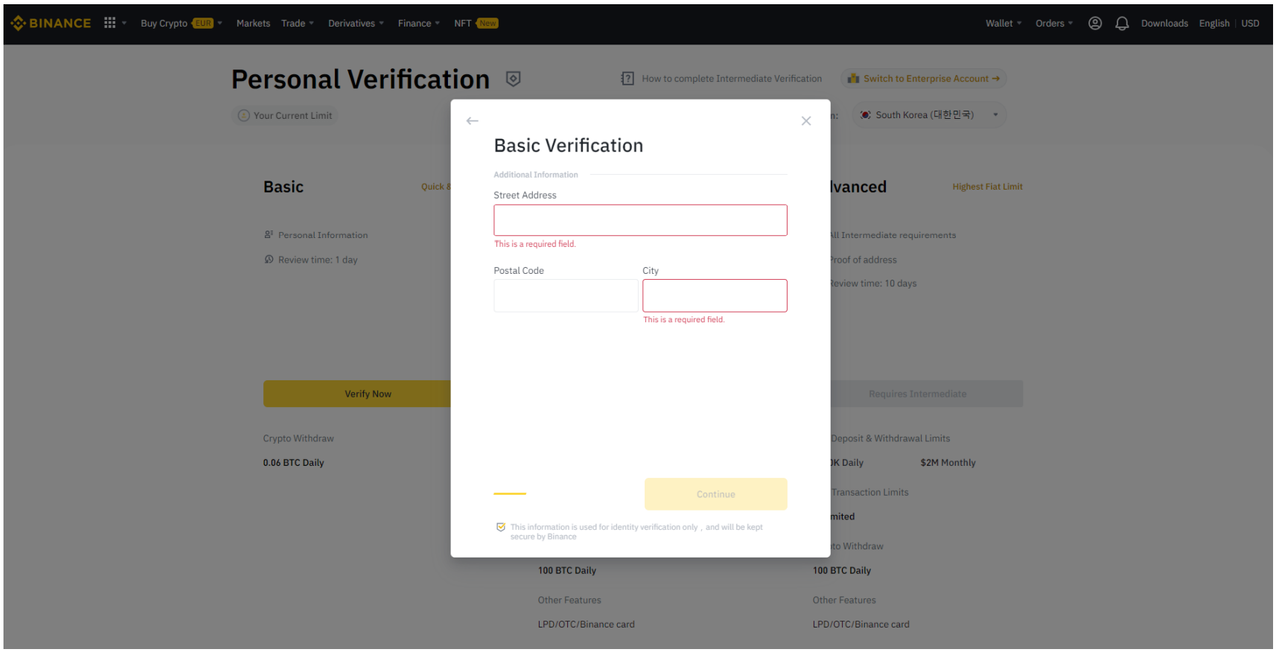Viewport: 1280px width, 653px height.
Task: Expand the Derivatives menu
Action: tap(356, 23)
